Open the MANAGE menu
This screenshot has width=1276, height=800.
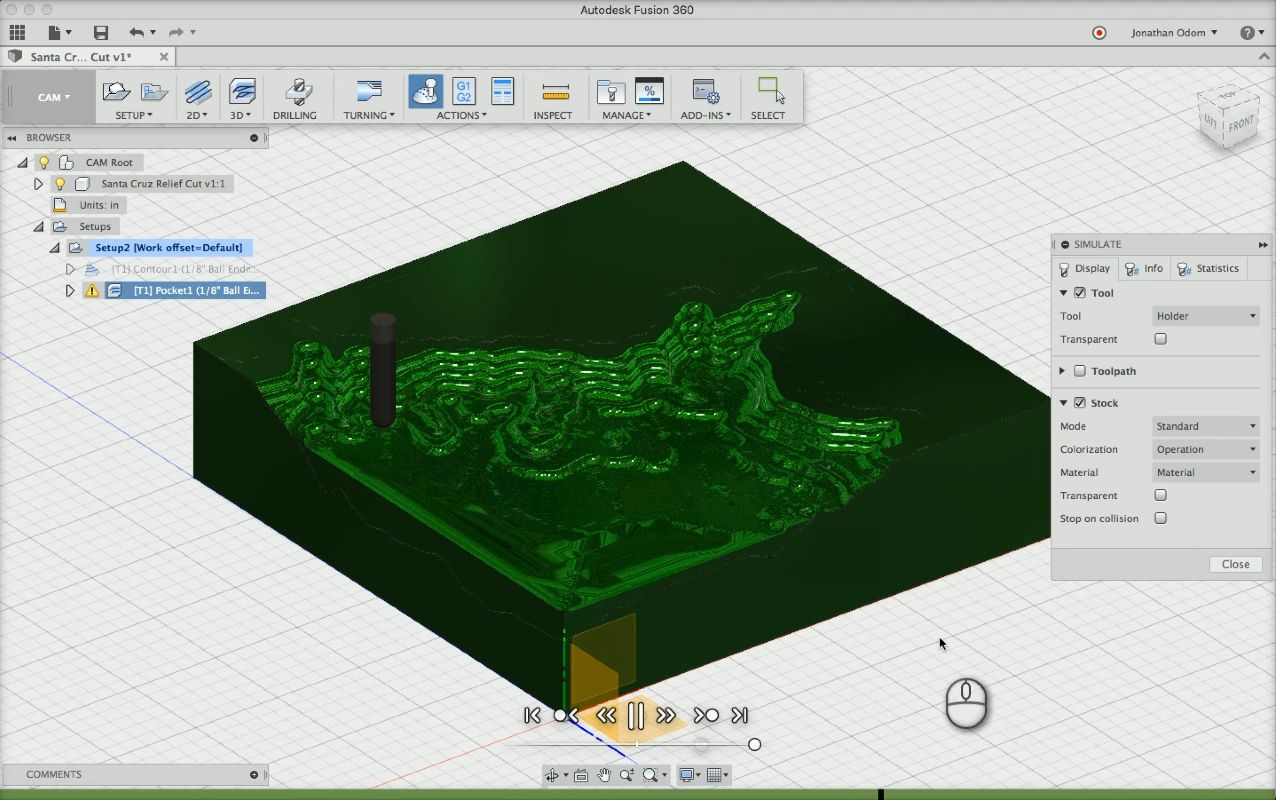[x=627, y=115]
